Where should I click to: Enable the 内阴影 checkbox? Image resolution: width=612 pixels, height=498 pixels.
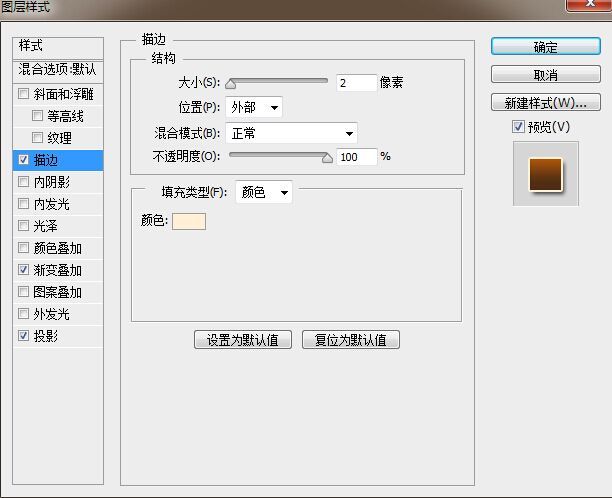(23, 181)
